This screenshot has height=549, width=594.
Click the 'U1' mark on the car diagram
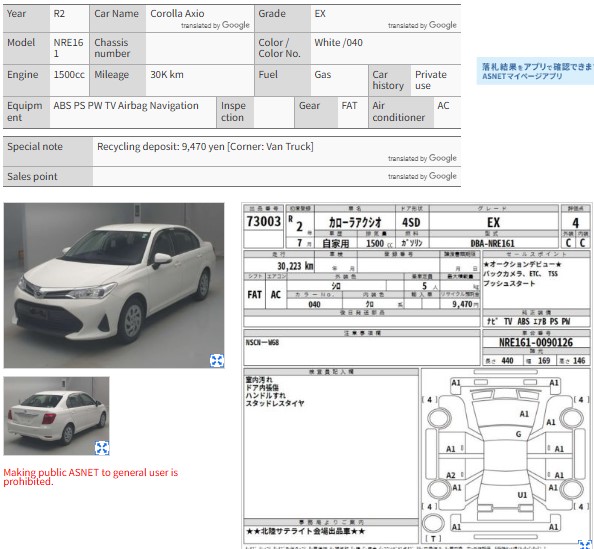pyautogui.click(x=522, y=495)
